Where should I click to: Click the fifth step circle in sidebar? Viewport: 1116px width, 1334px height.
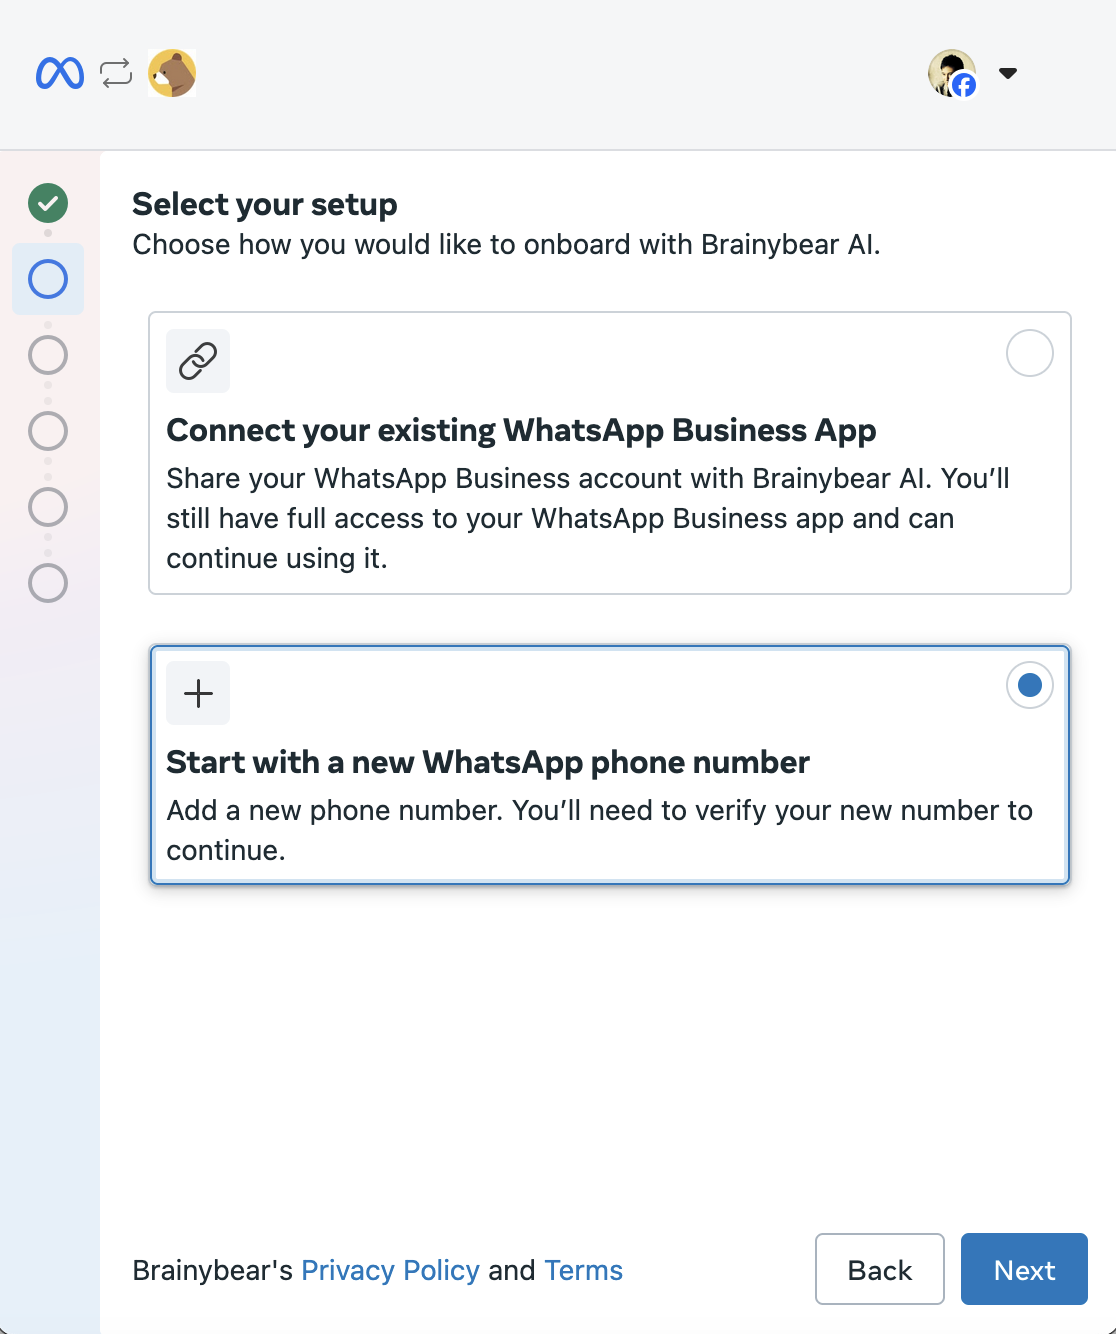coord(48,507)
